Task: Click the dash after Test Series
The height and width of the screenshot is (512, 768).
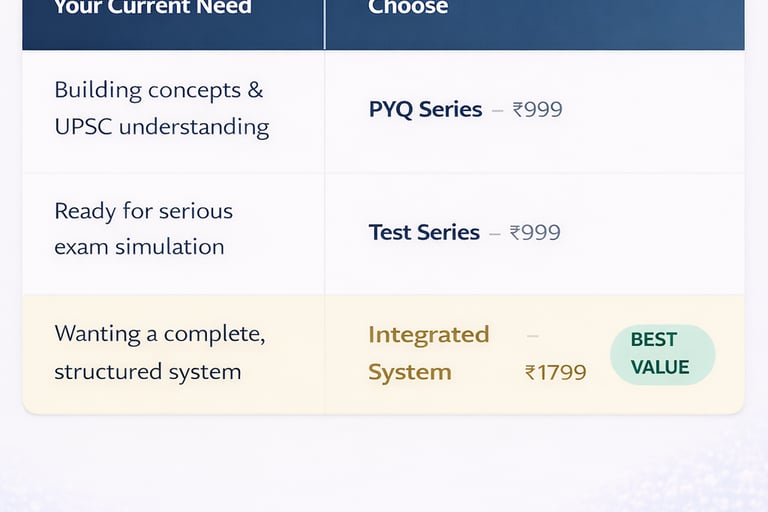Action: [494, 233]
